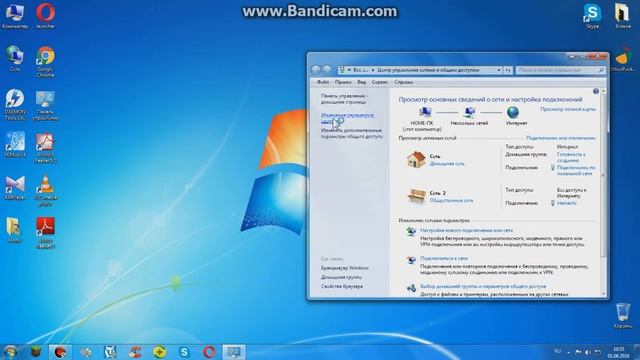Open Выбор домашней группы и параметров общего доступа

click(x=483, y=287)
